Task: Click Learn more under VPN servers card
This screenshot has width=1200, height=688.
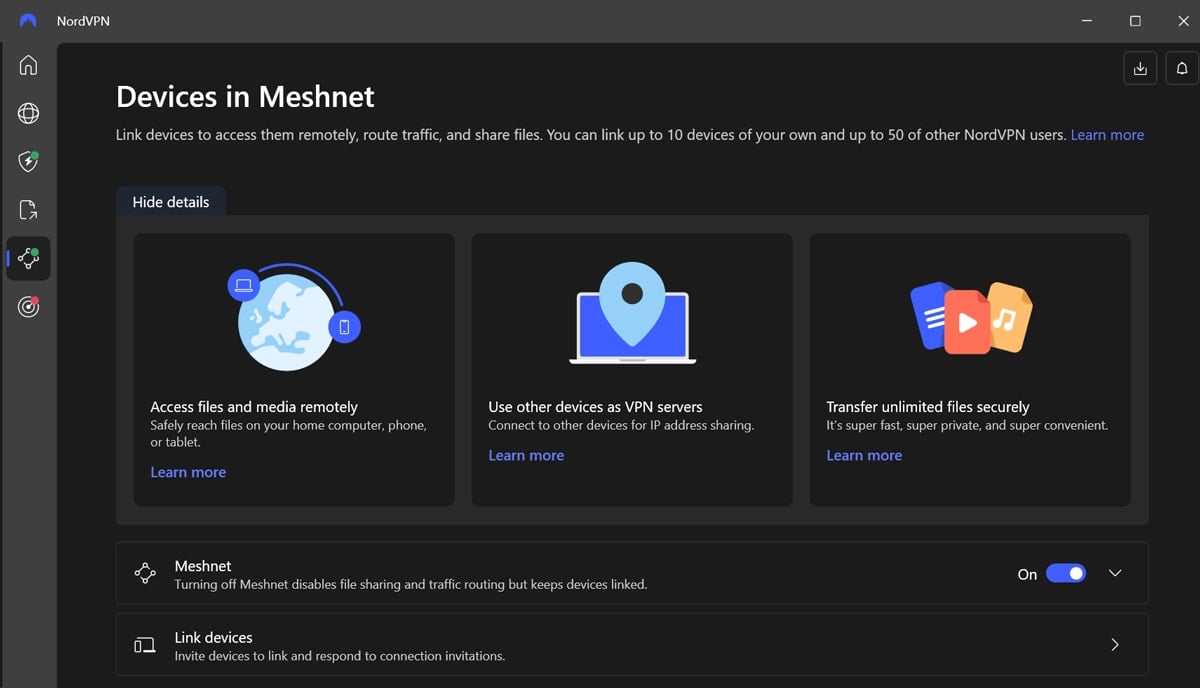Action: click(x=526, y=455)
